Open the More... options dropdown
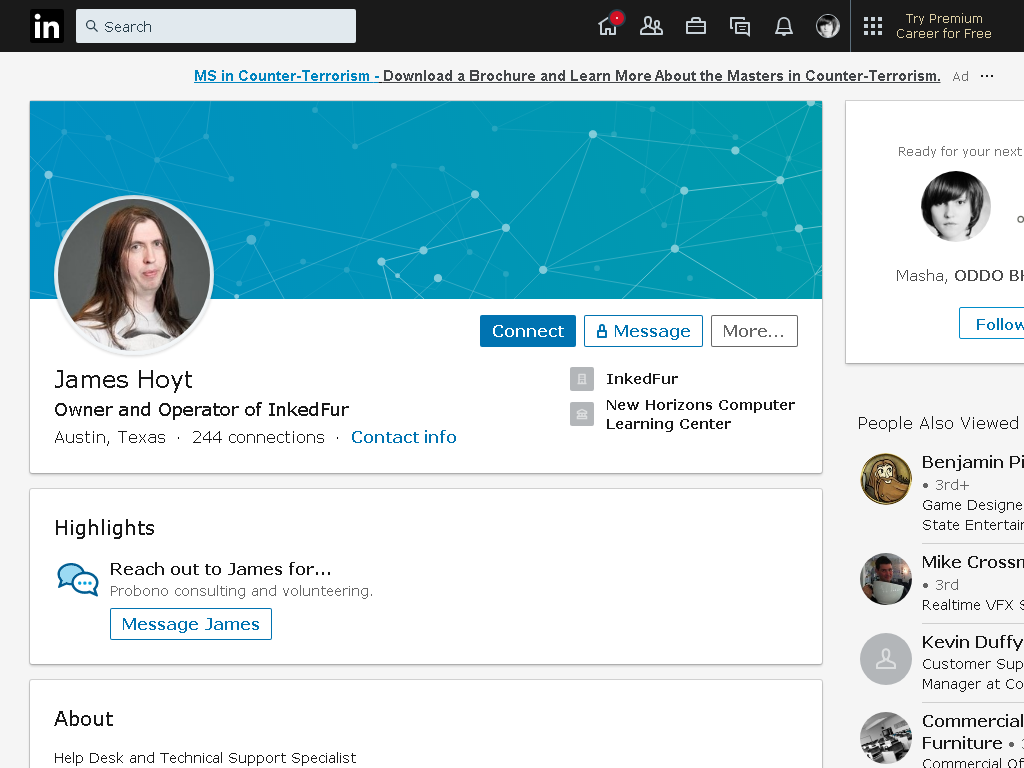Screen dimensions: 1024x768 point(754,331)
